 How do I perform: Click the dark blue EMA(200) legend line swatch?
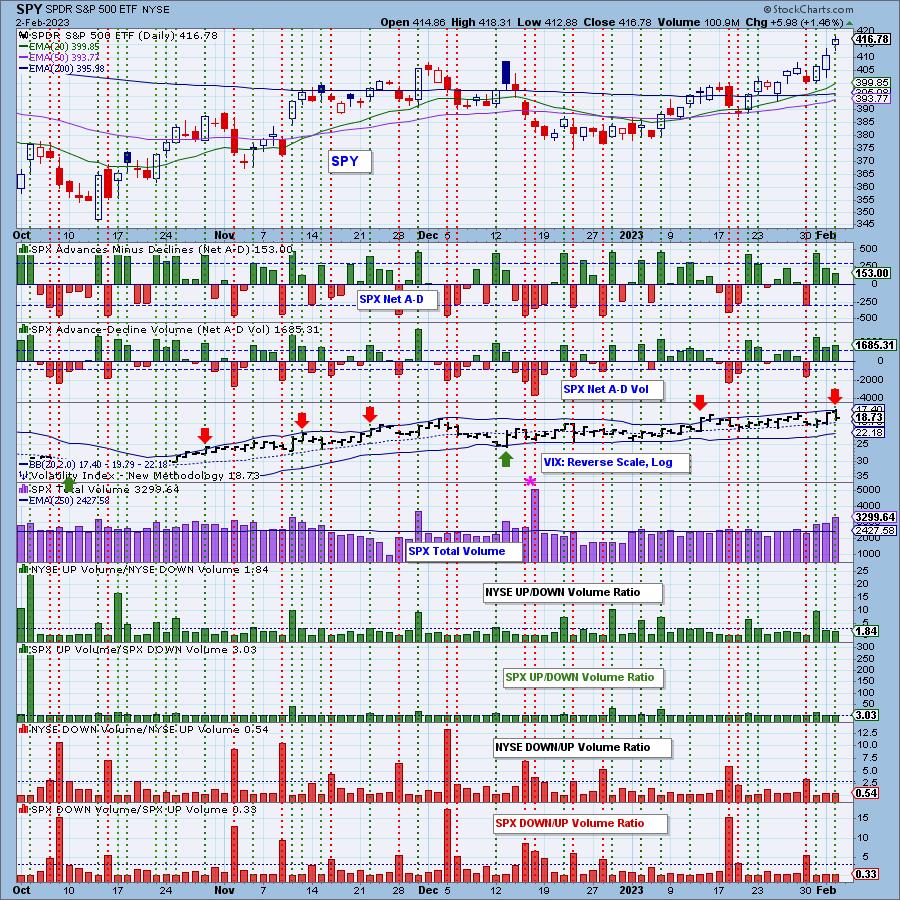pos(24,68)
